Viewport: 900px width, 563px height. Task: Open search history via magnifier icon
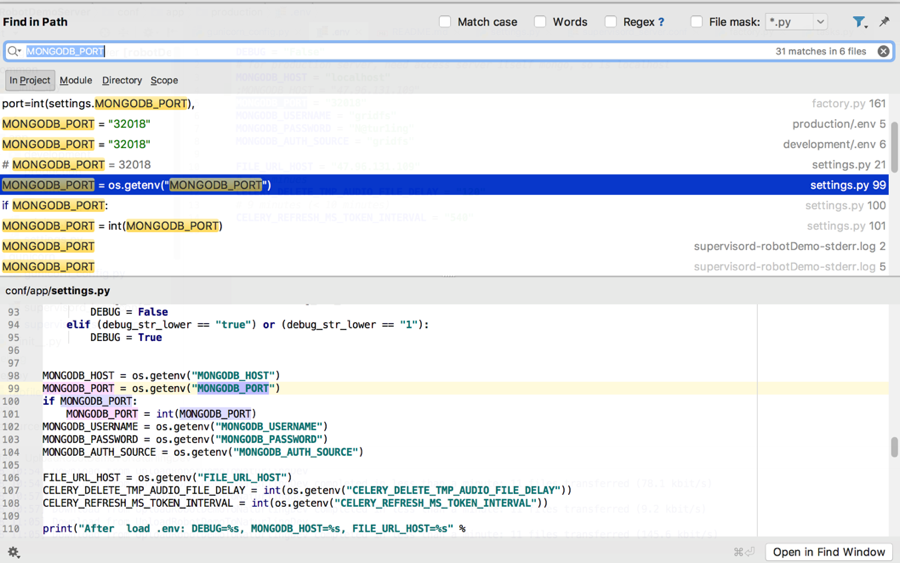(x=14, y=51)
